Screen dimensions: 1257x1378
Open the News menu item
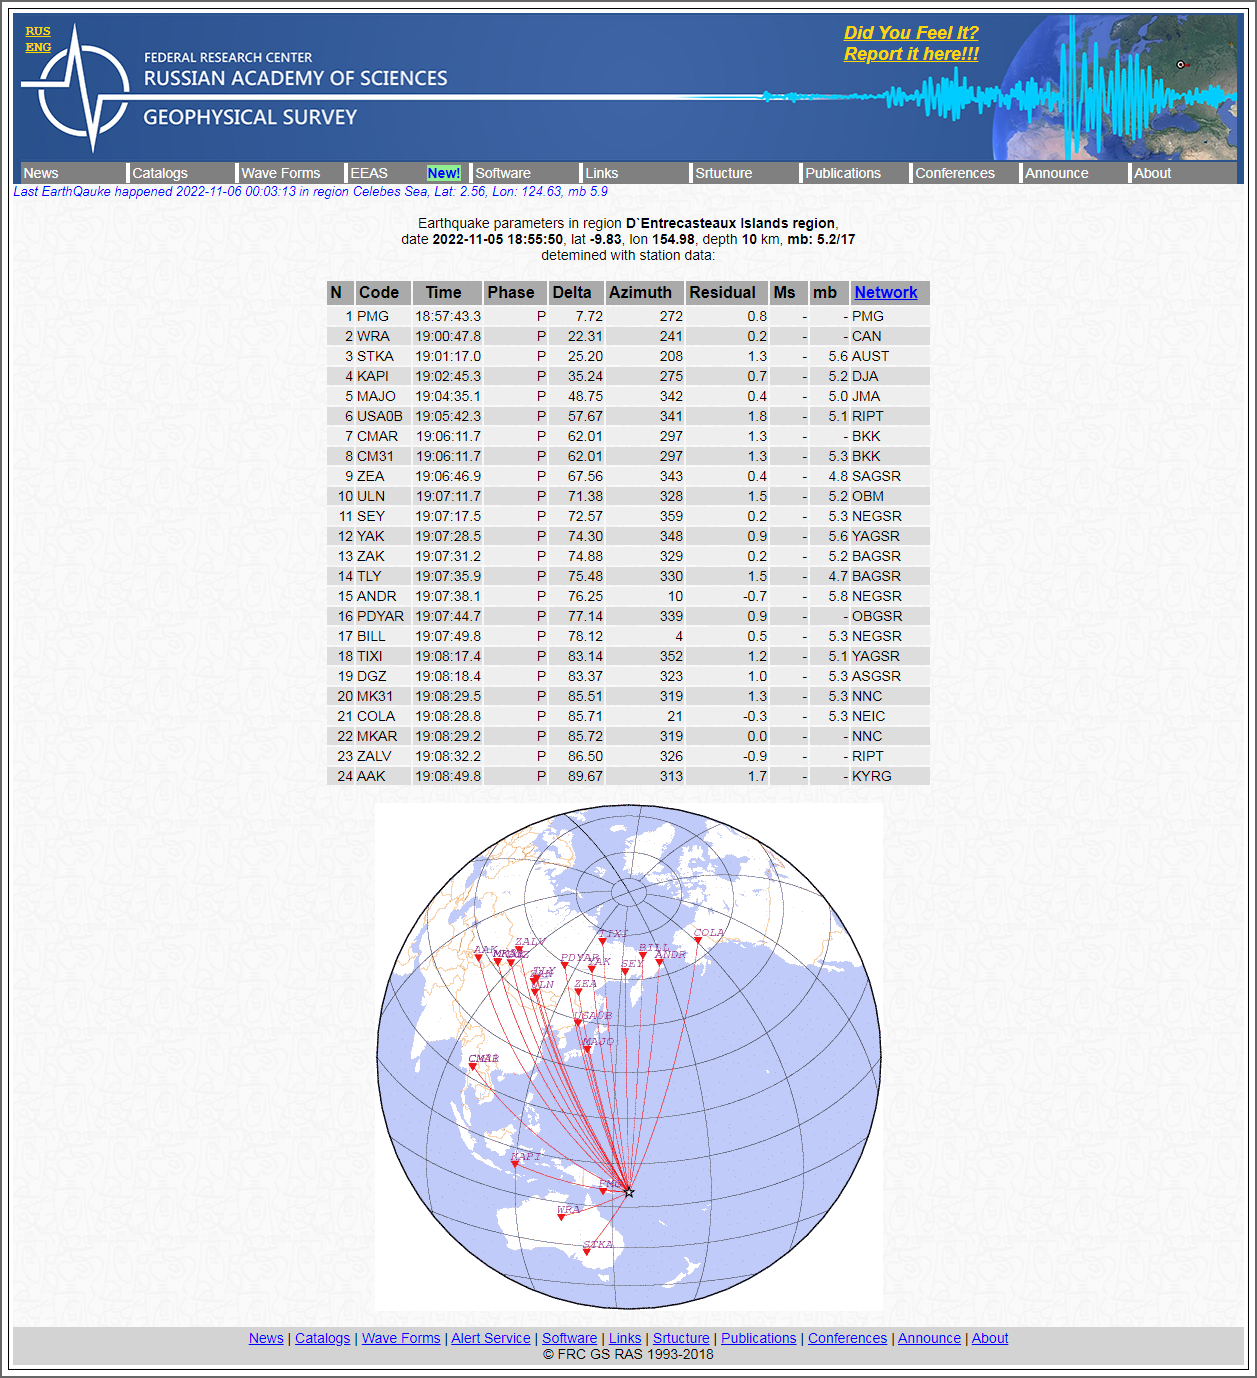click(41, 173)
